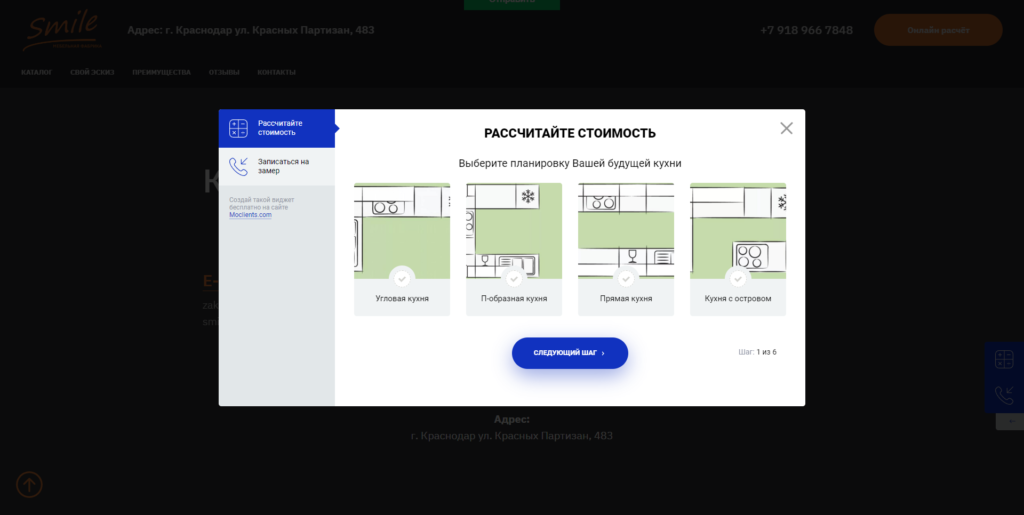1024x515 pixels.
Task: Follow the Moclients.com link
Action: tap(250, 215)
